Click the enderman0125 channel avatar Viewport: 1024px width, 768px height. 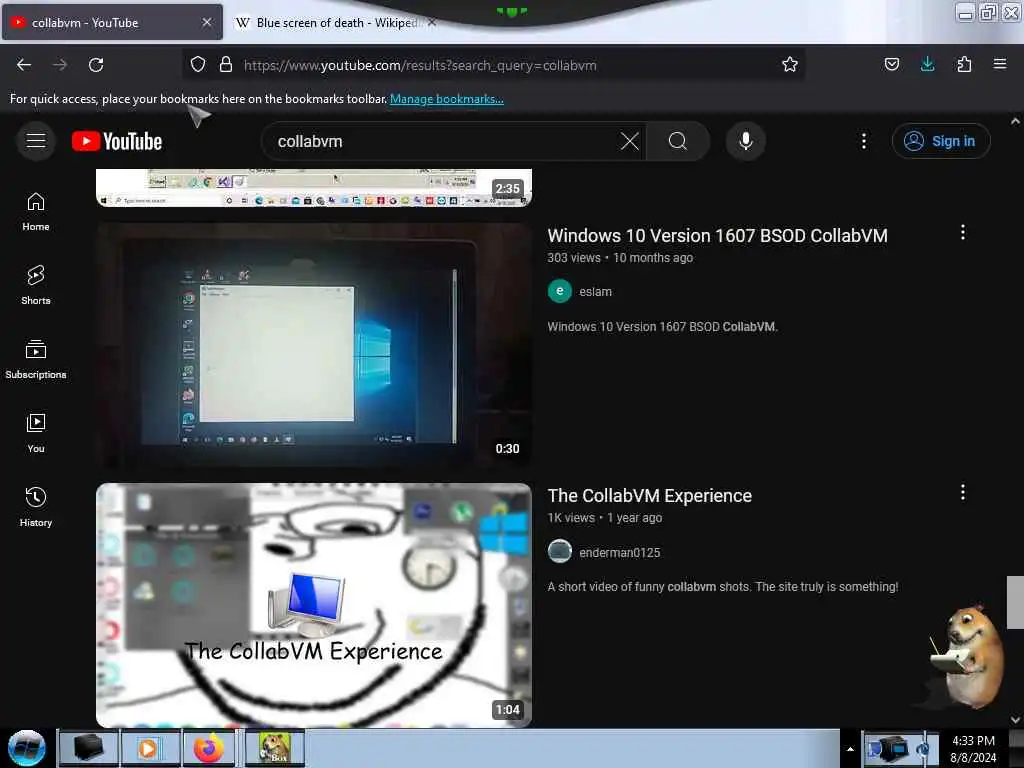coord(560,551)
